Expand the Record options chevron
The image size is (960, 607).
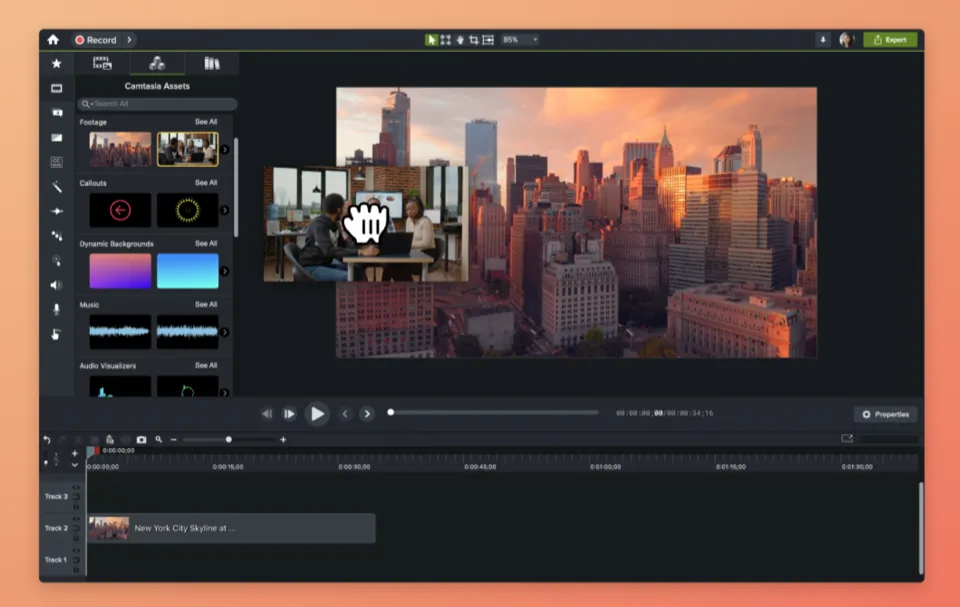click(129, 40)
